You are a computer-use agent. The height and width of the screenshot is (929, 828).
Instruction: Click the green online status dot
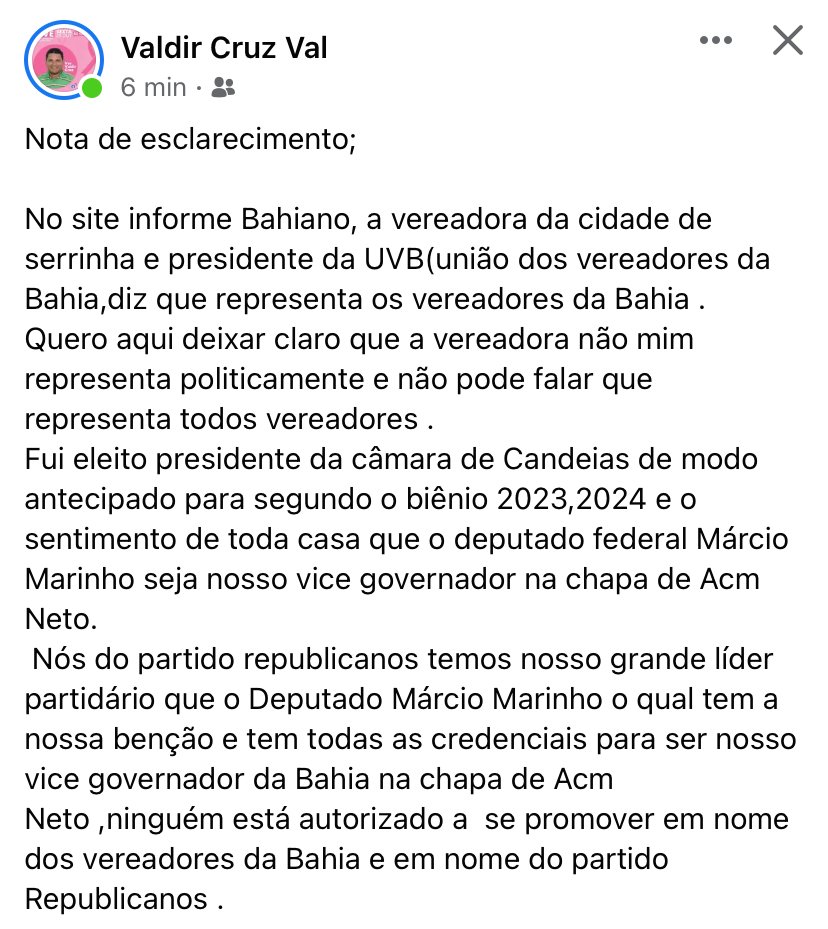click(x=92, y=88)
